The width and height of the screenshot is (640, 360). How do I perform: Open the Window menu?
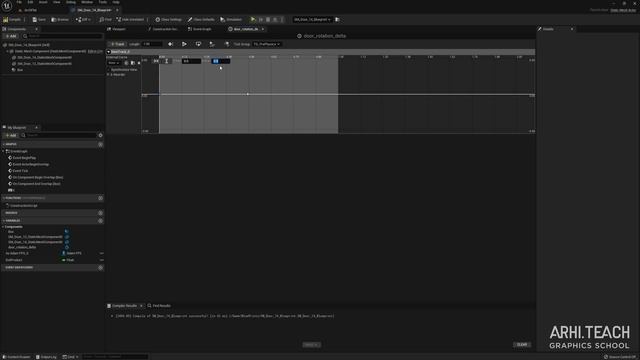coord(87,2)
